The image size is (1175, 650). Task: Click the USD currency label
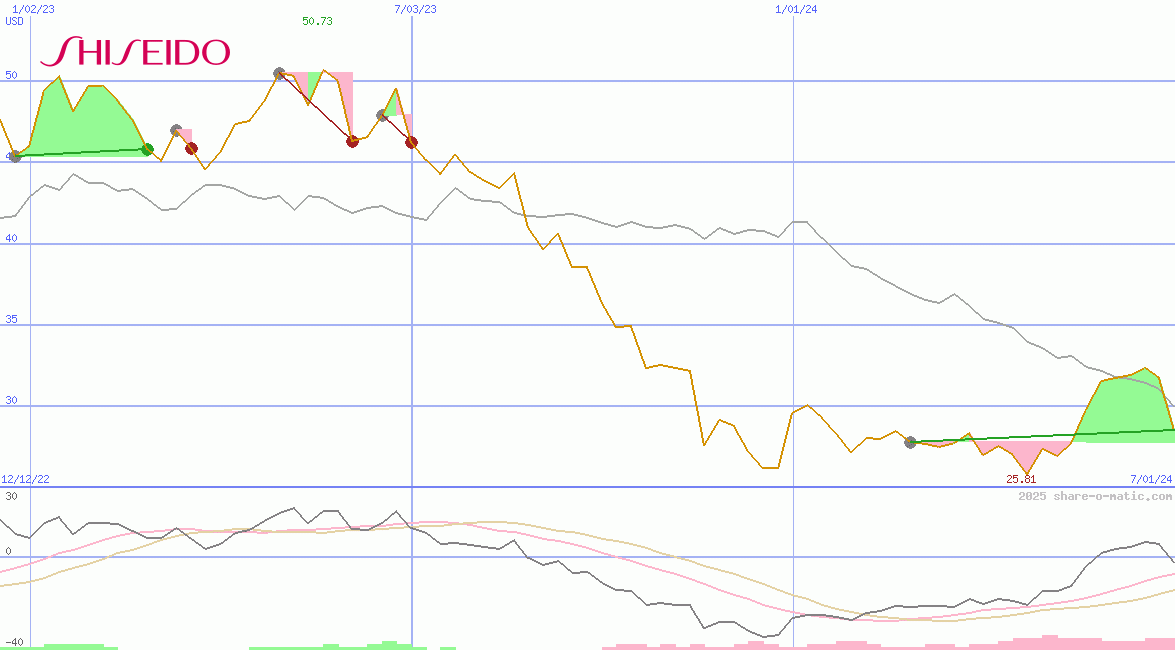(x=13, y=20)
